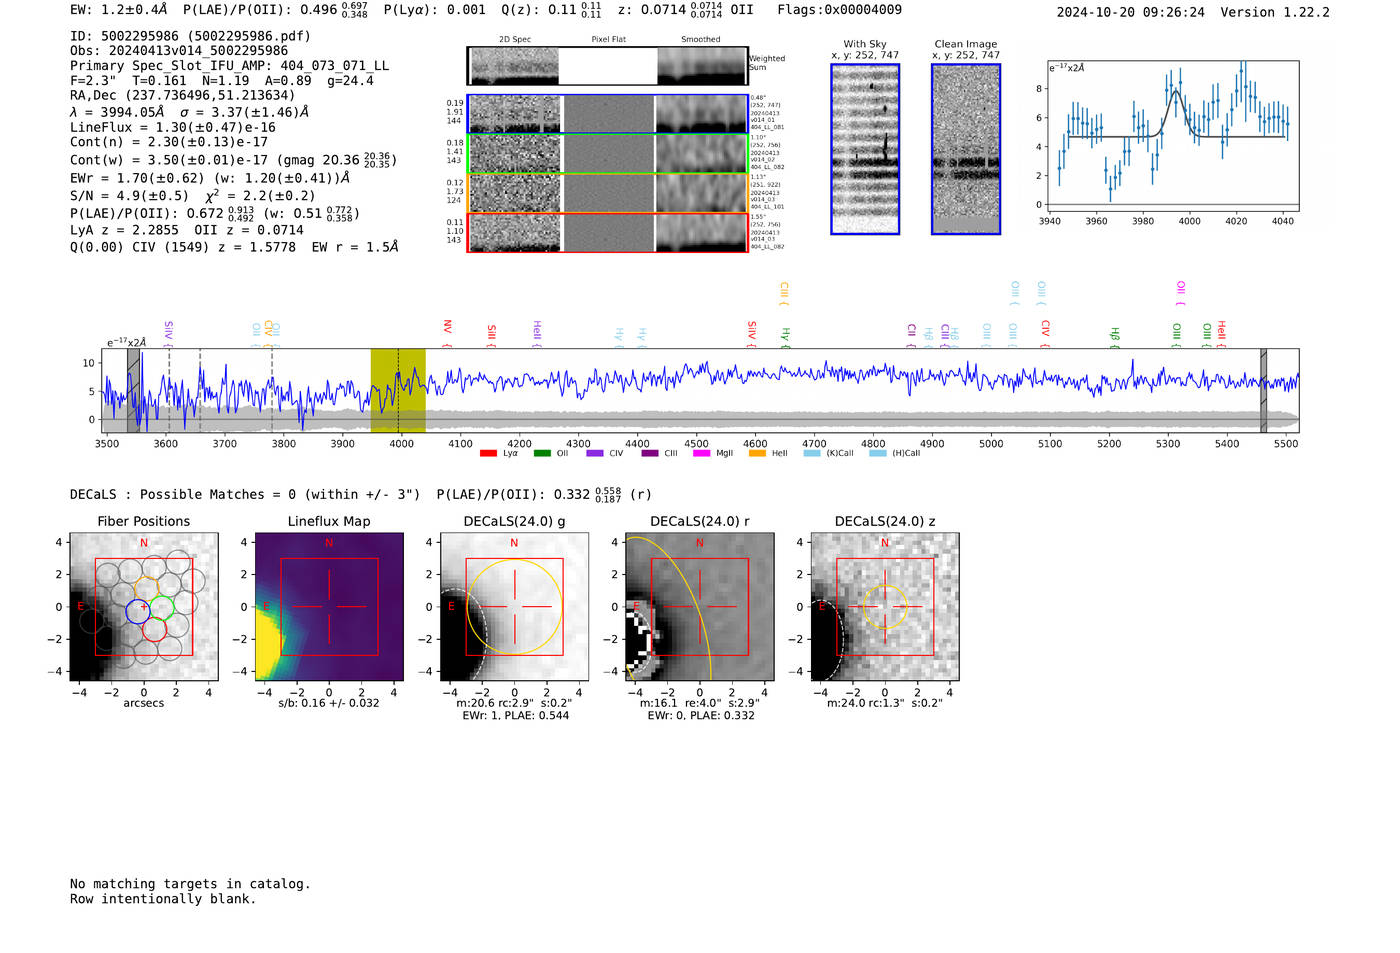
Task: Click the Lyα red legend swatch
Action: click(x=488, y=453)
